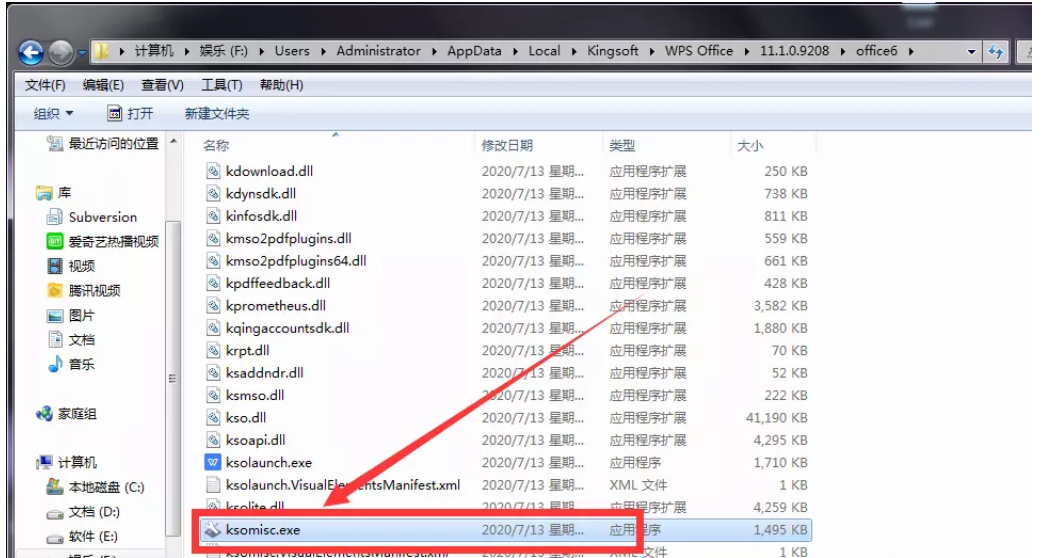Open the 帮助(H) menu
1045x558 pixels.
(x=281, y=85)
